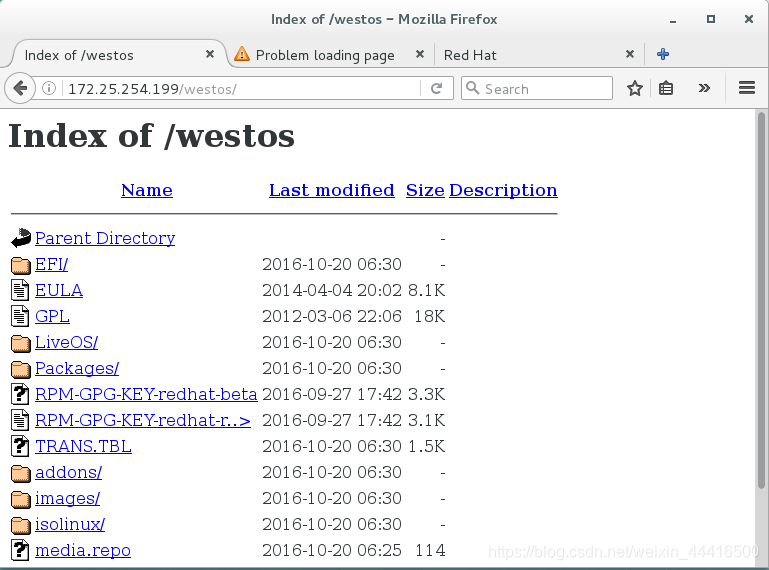Image resolution: width=769 pixels, height=570 pixels.
Task: Expand more tools overflow chevron
Action: point(704,88)
